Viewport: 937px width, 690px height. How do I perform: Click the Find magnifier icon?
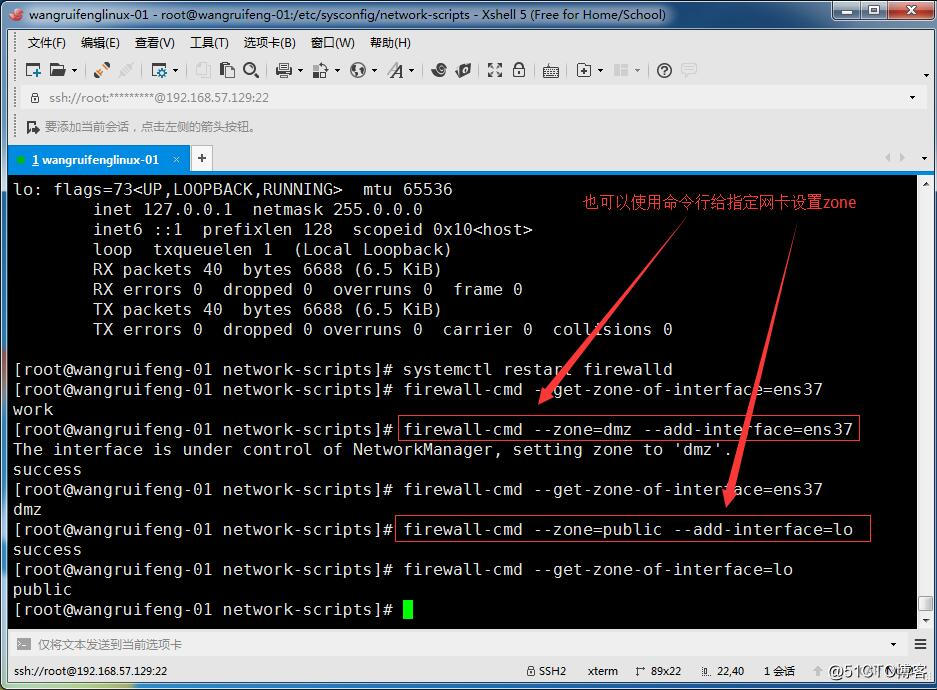(251, 70)
